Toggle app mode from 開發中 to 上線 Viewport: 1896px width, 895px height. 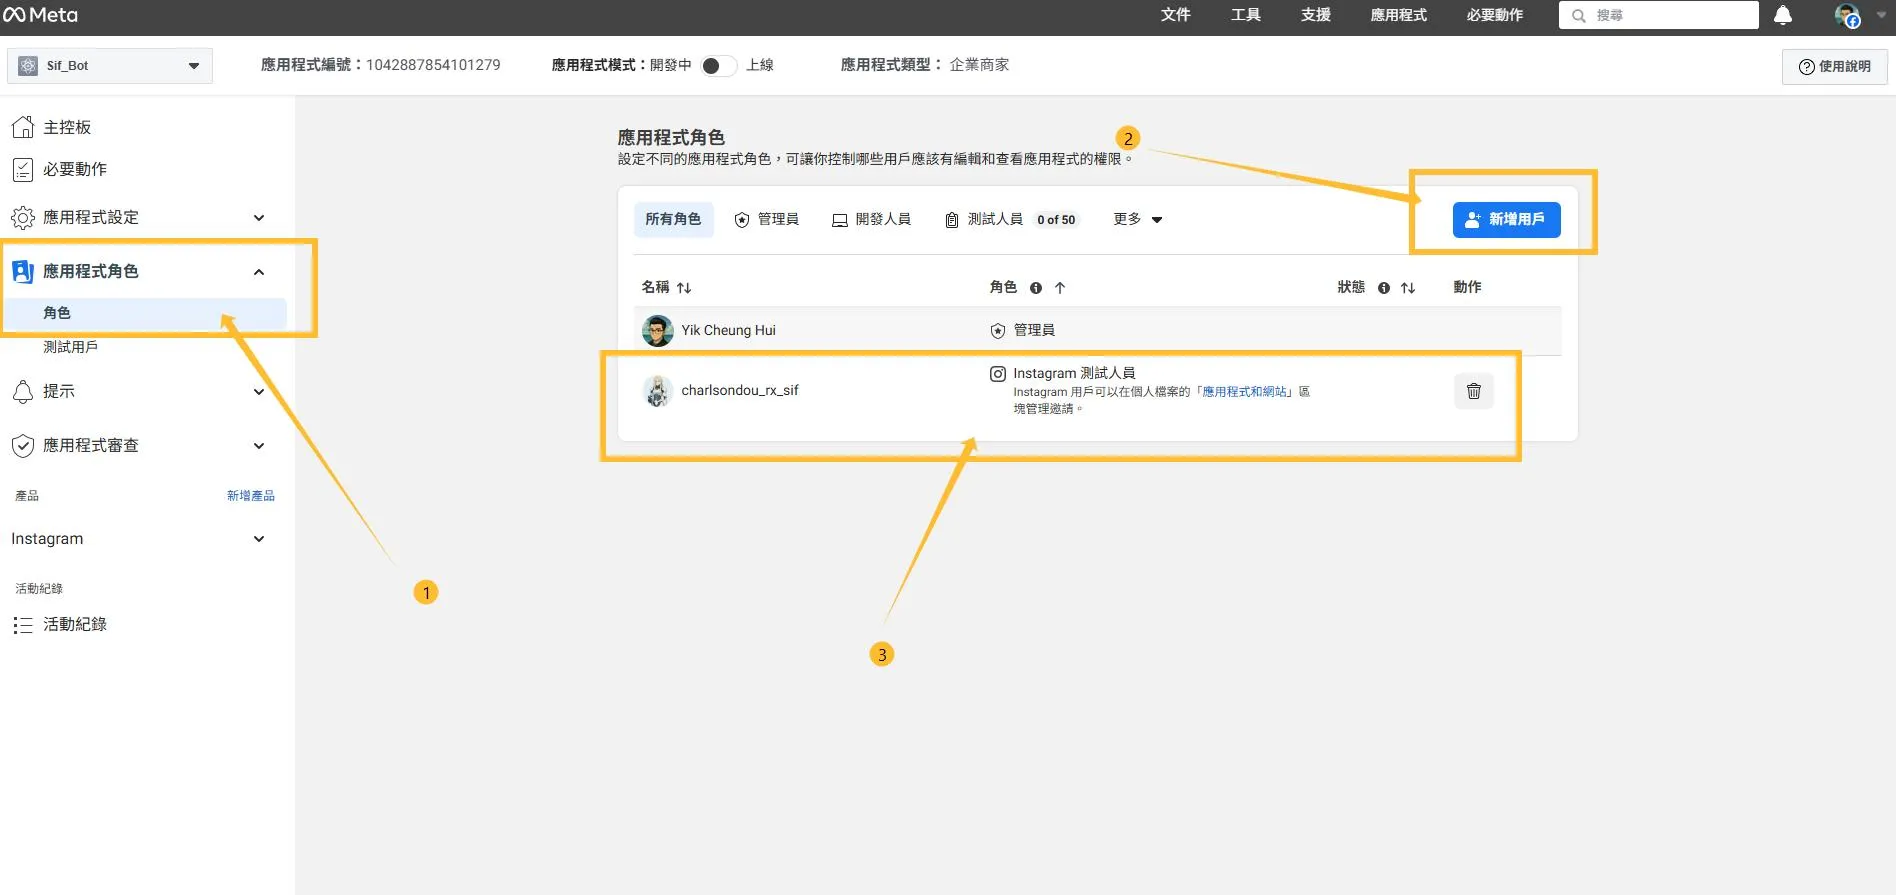click(x=718, y=66)
